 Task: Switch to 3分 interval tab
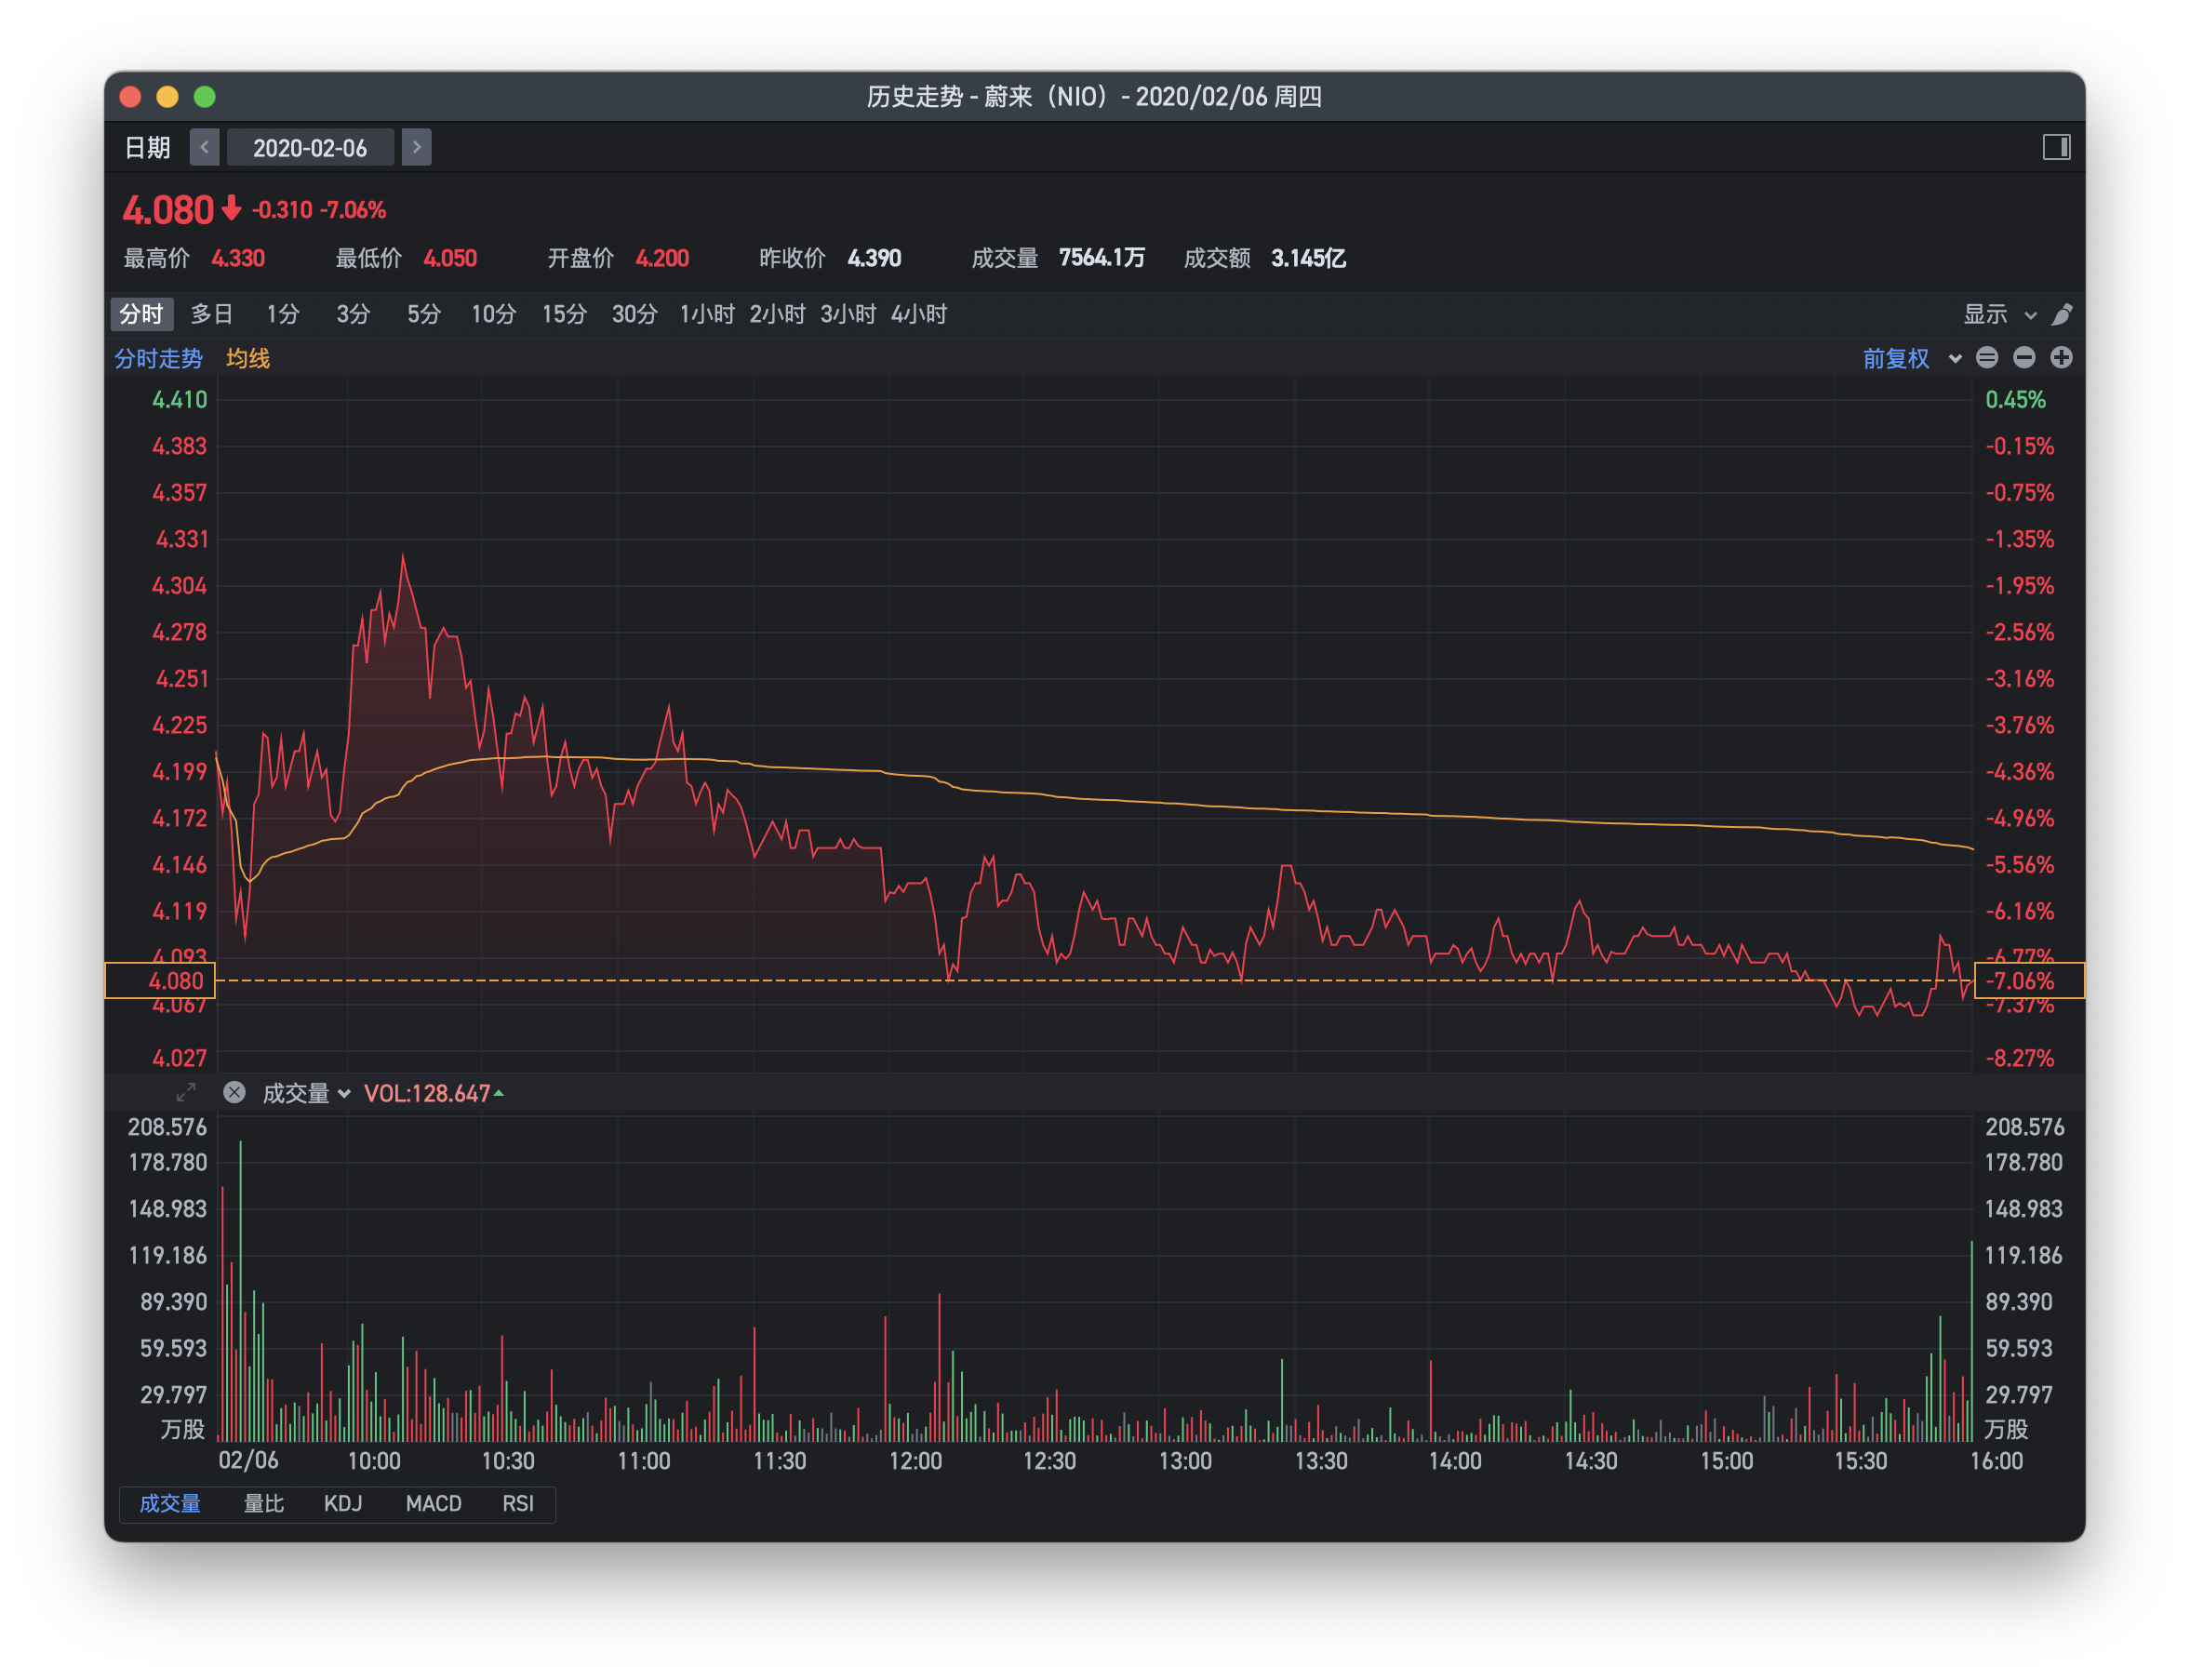[x=353, y=314]
